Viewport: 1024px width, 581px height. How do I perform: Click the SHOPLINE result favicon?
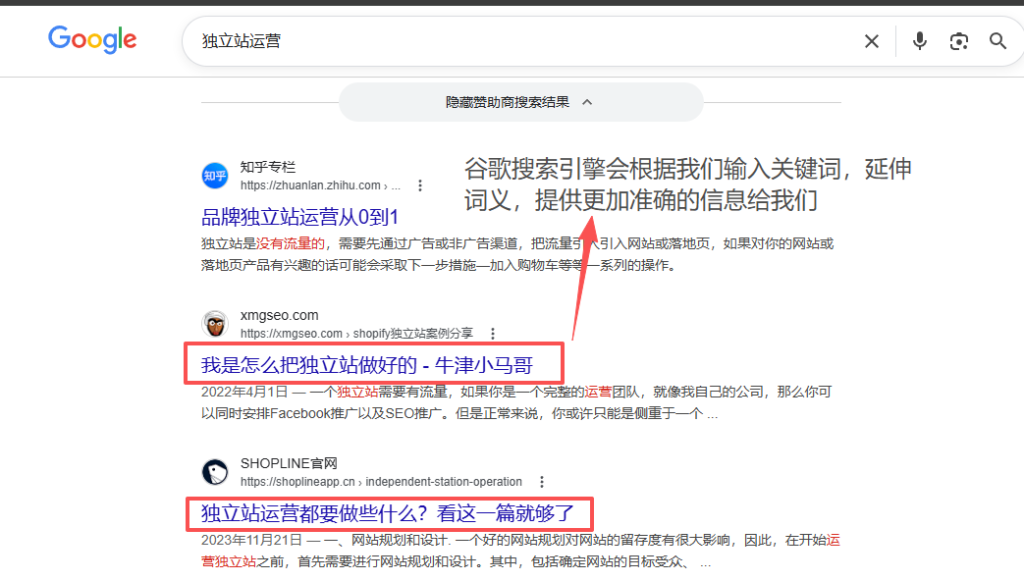tap(215, 472)
